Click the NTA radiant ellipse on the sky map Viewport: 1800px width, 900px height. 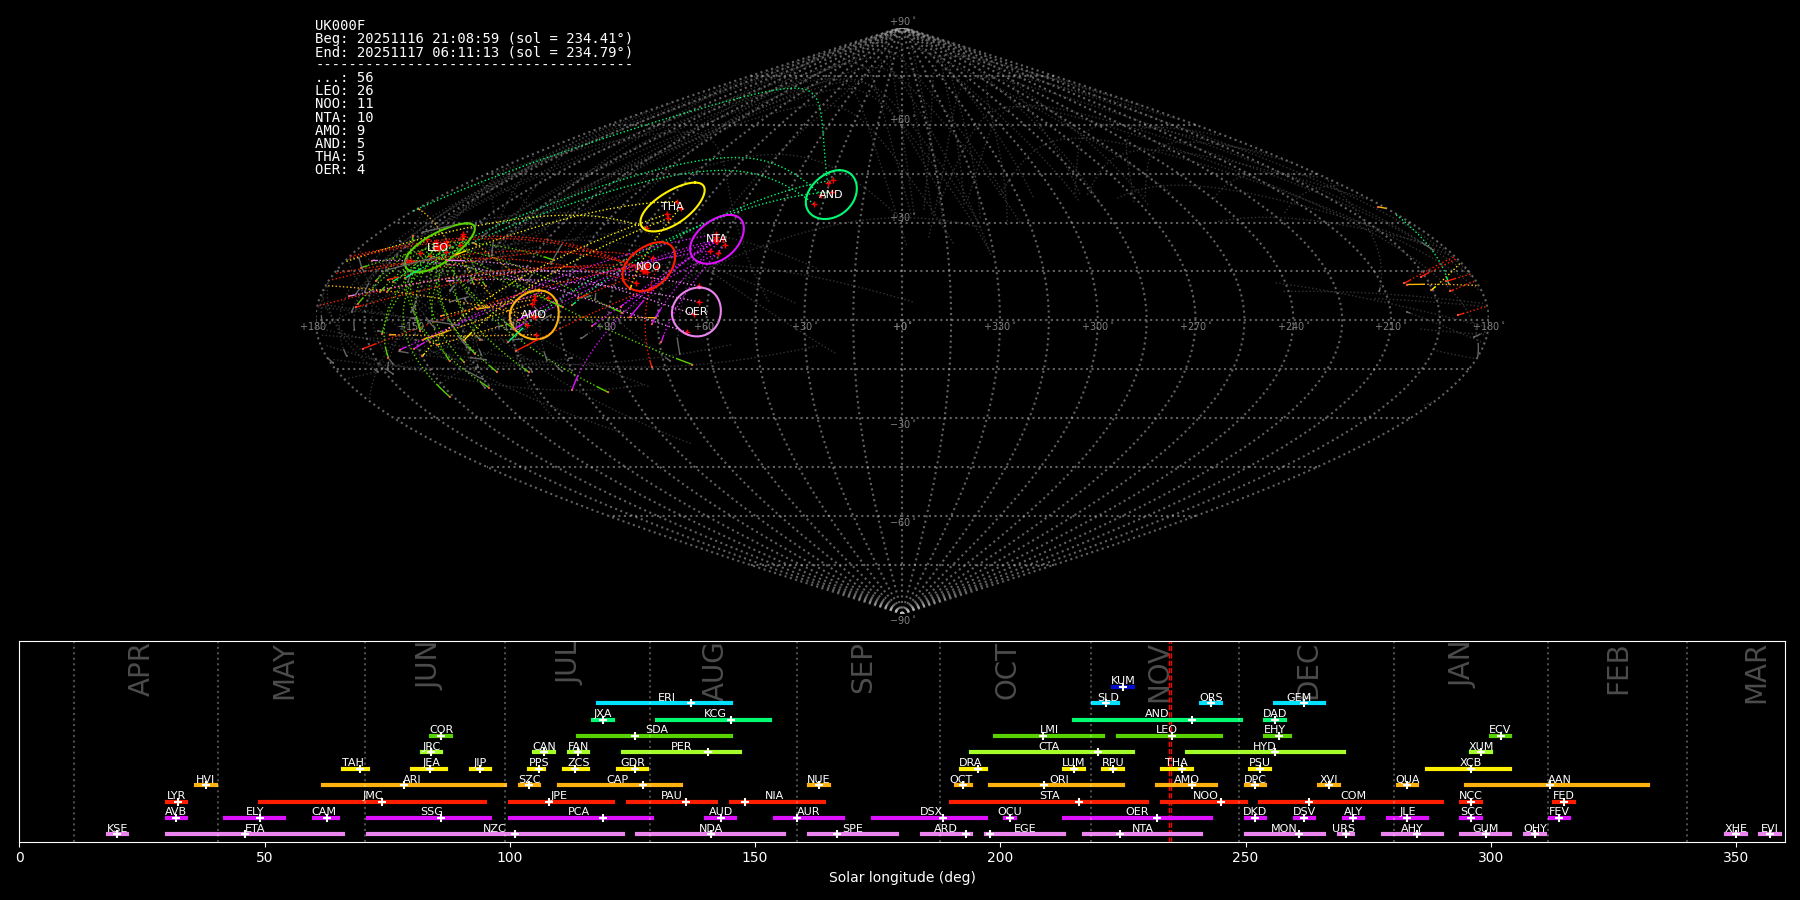point(717,239)
